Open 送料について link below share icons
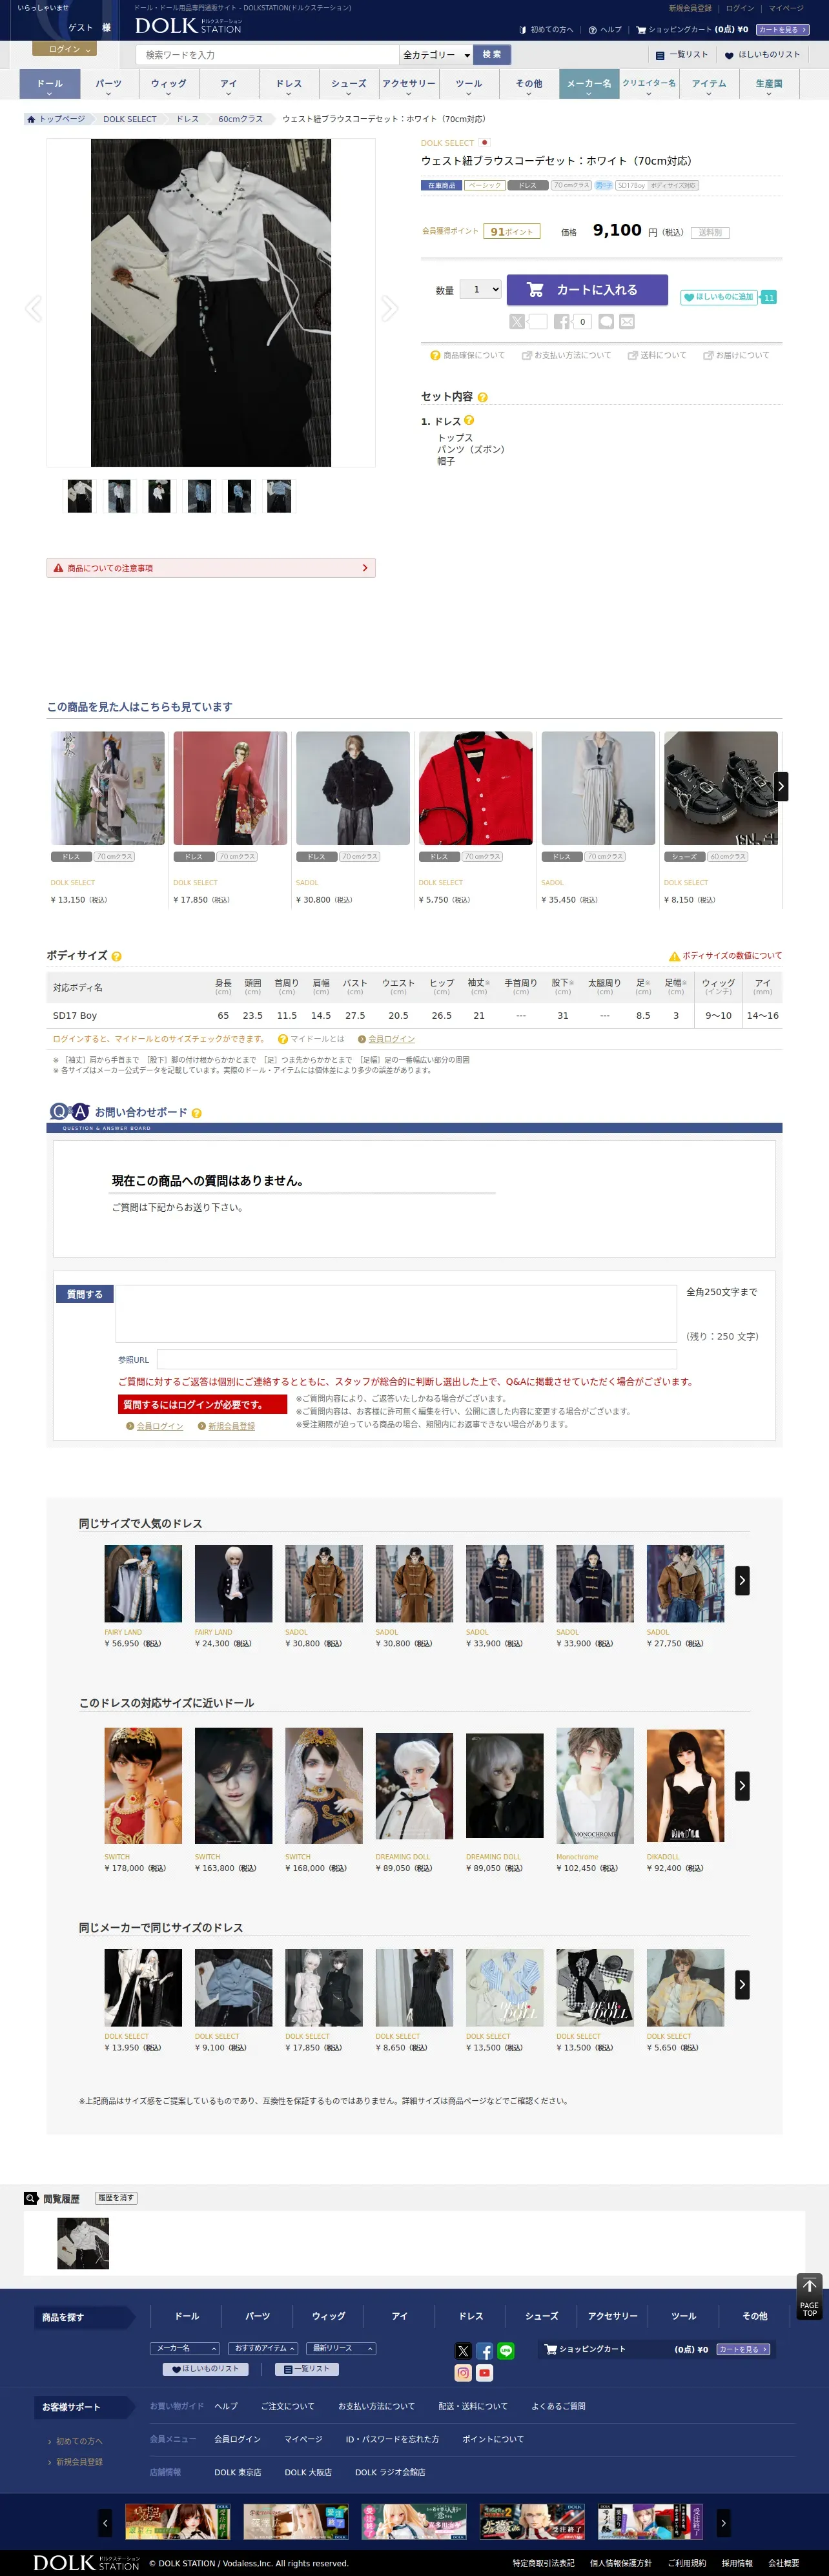Viewport: 829px width, 2576px height. pyautogui.click(x=657, y=355)
